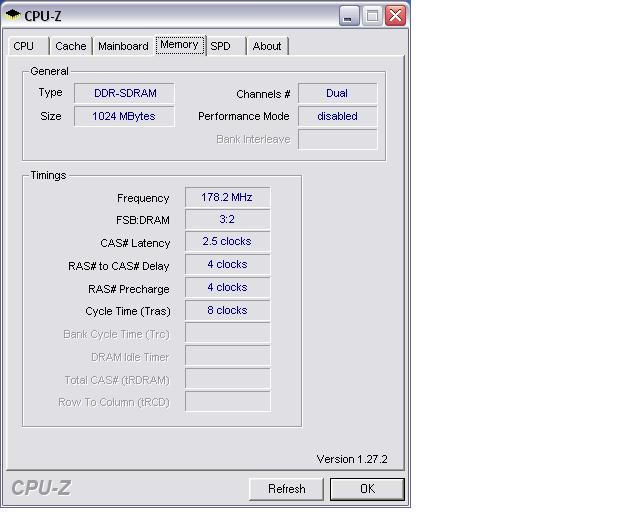Minimize the CPU-Z window
The height and width of the screenshot is (512, 640).
[349, 16]
